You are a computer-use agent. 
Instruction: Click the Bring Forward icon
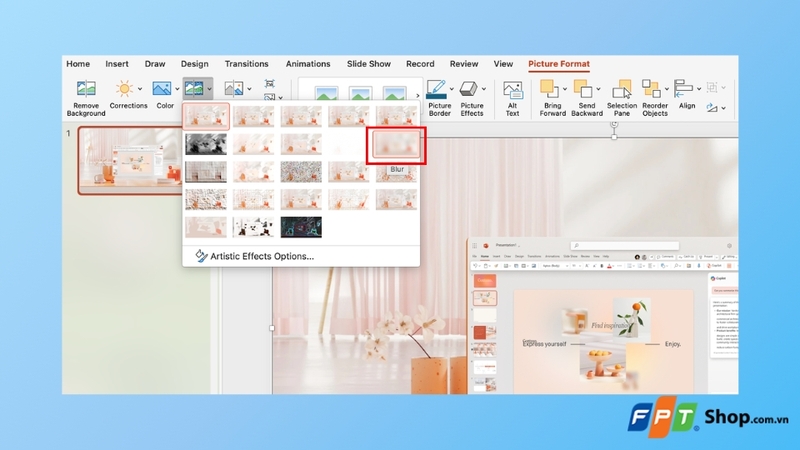point(549,89)
